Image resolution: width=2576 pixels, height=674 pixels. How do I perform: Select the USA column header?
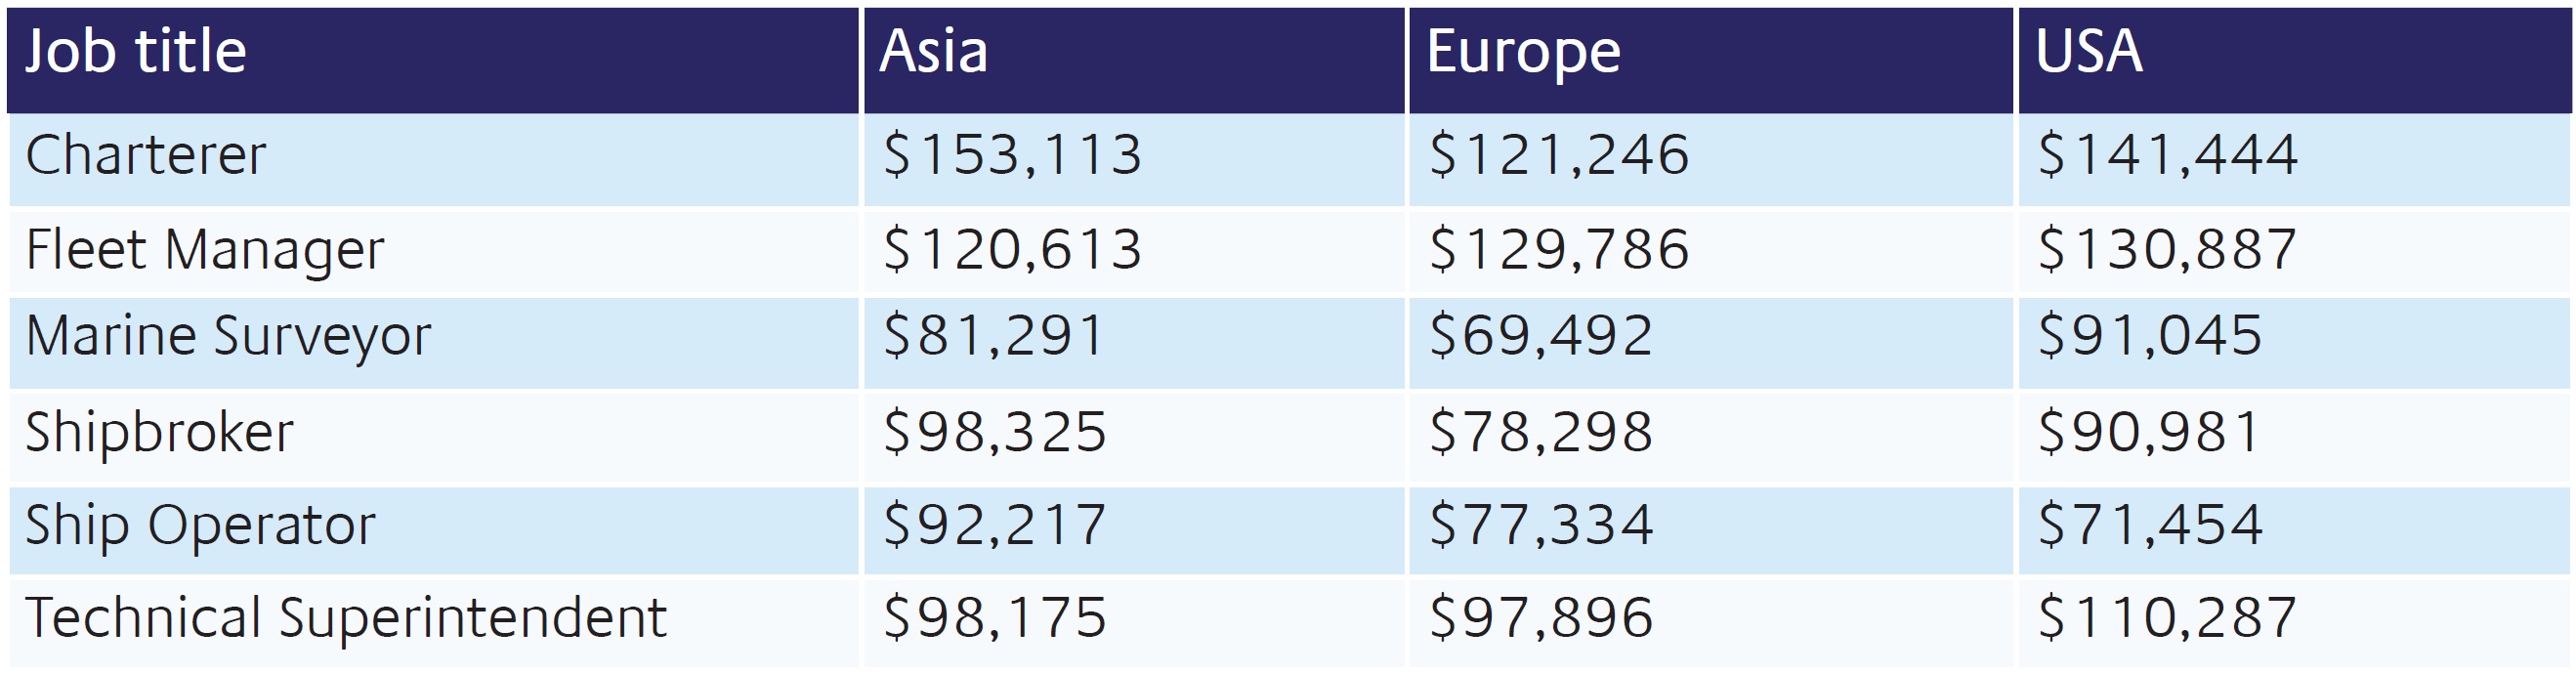[2089, 52]
